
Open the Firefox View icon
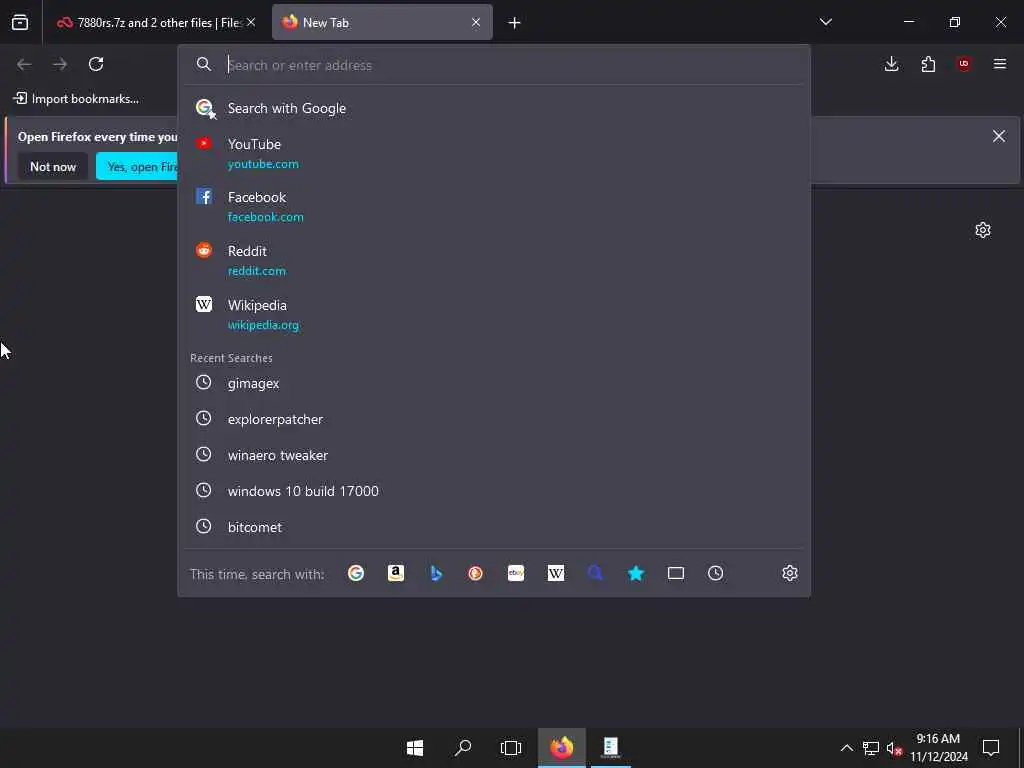point(20,22)
